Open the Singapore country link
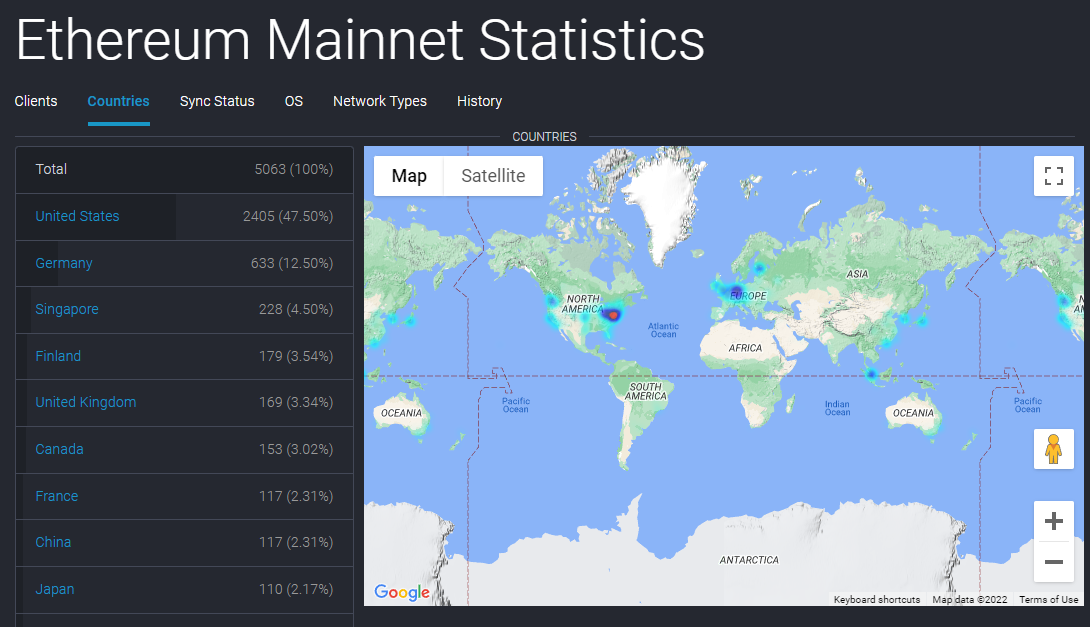This screenshot has height=627, width=1090. point(67,309)
